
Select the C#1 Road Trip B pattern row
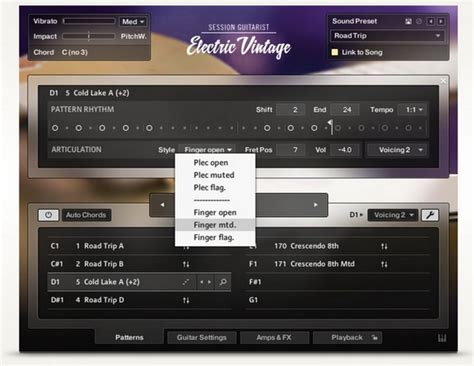pyautogui.click(x=139, y=264)
